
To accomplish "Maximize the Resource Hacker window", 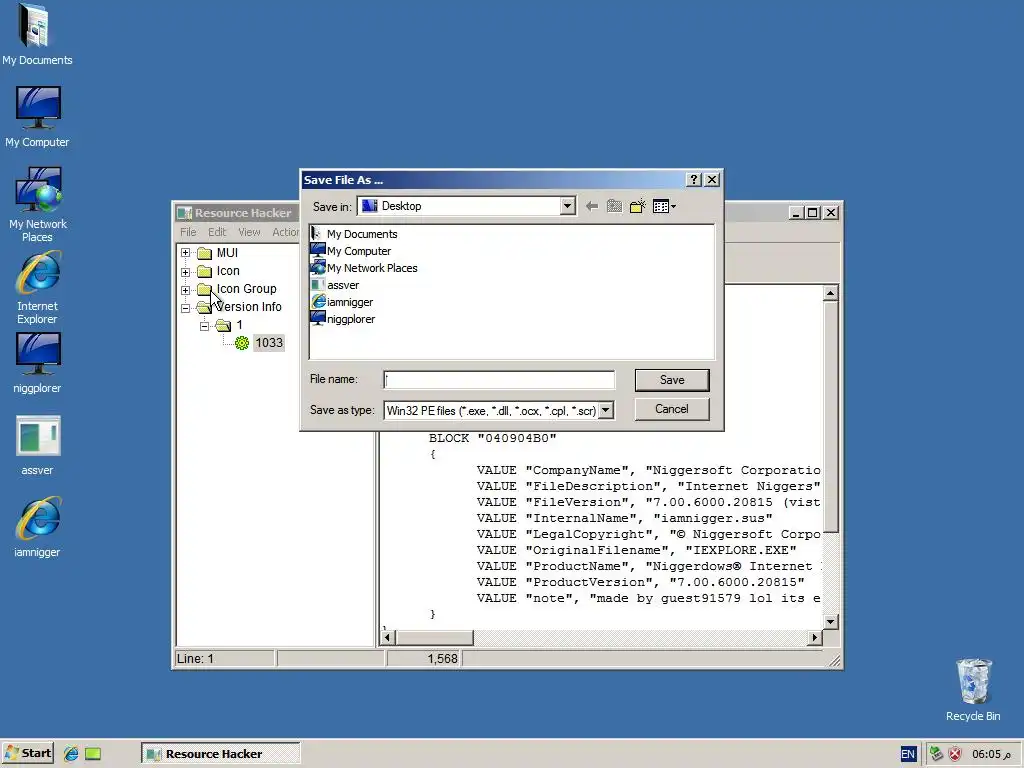I will tap(812, 213).
